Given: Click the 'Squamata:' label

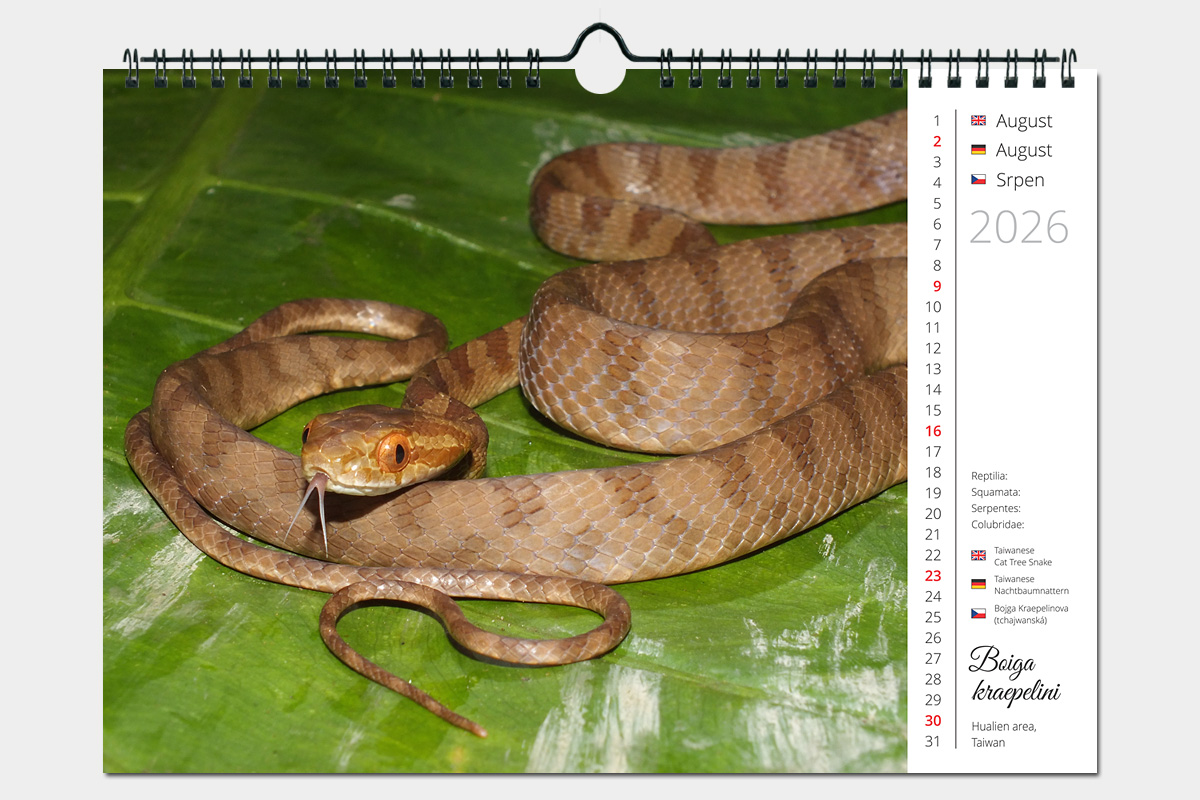Looking at the screenshot, I should tap(995, 492).
